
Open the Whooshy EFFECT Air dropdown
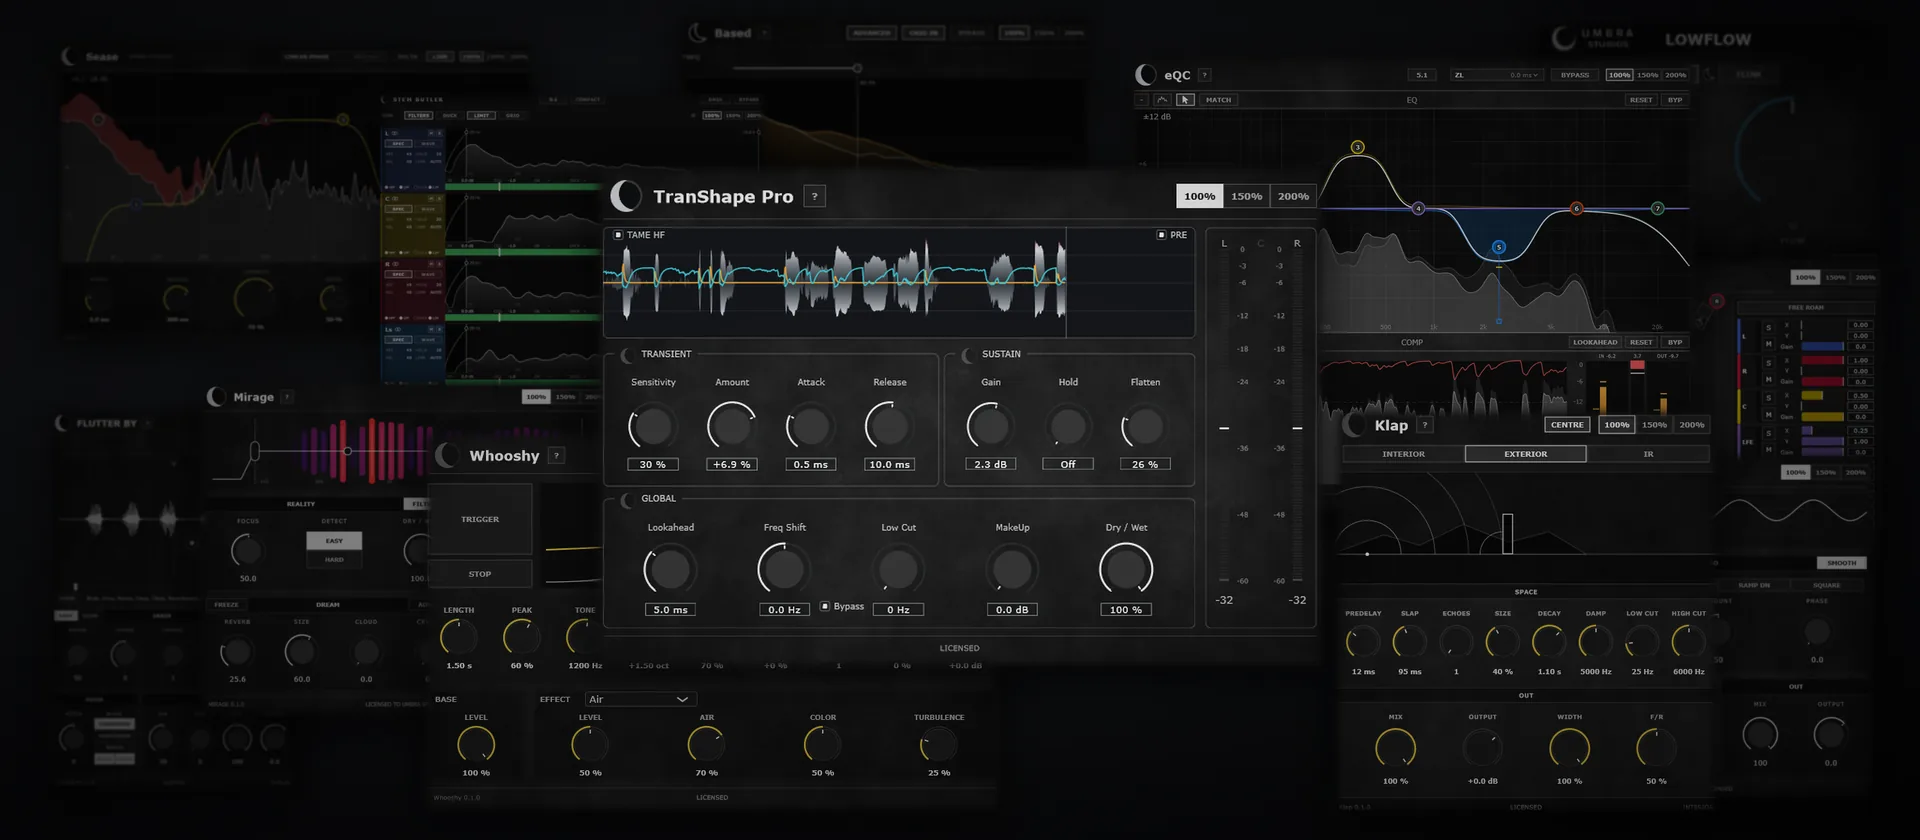pyautogui.click(x=640, y=699)
